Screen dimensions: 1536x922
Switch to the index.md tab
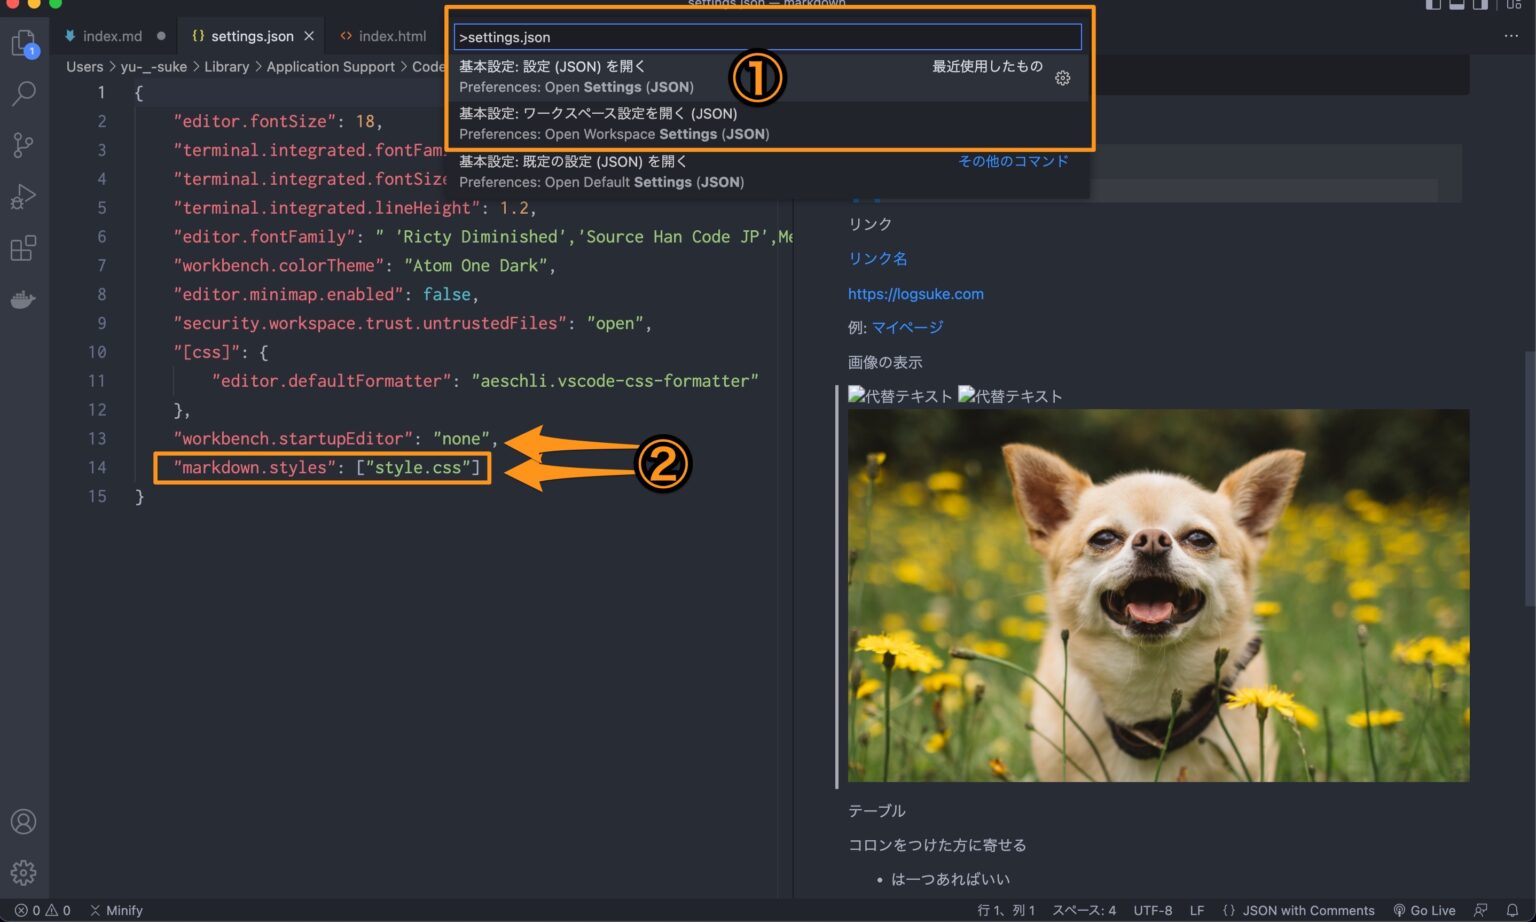point(110,35)
